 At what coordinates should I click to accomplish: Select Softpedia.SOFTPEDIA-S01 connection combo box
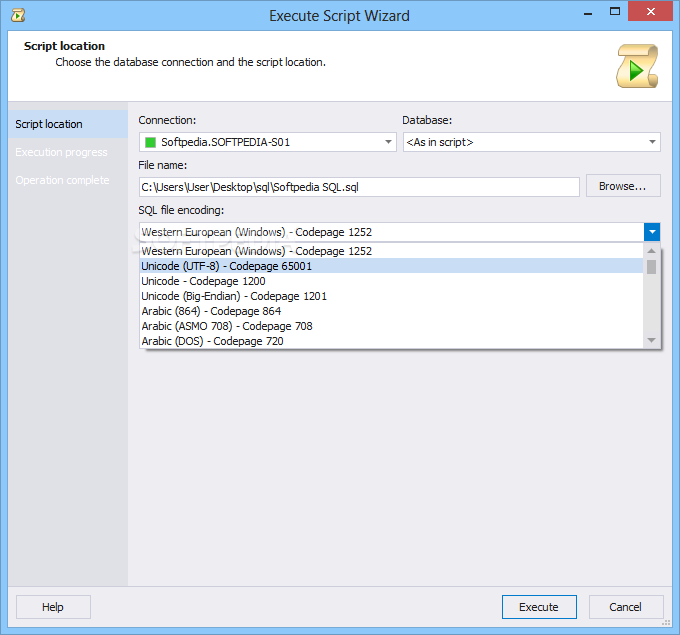268,142
